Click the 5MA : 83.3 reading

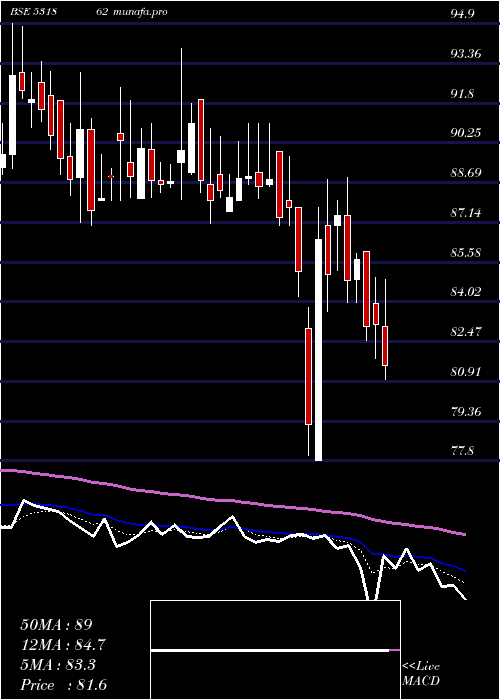tap(58, 665)
